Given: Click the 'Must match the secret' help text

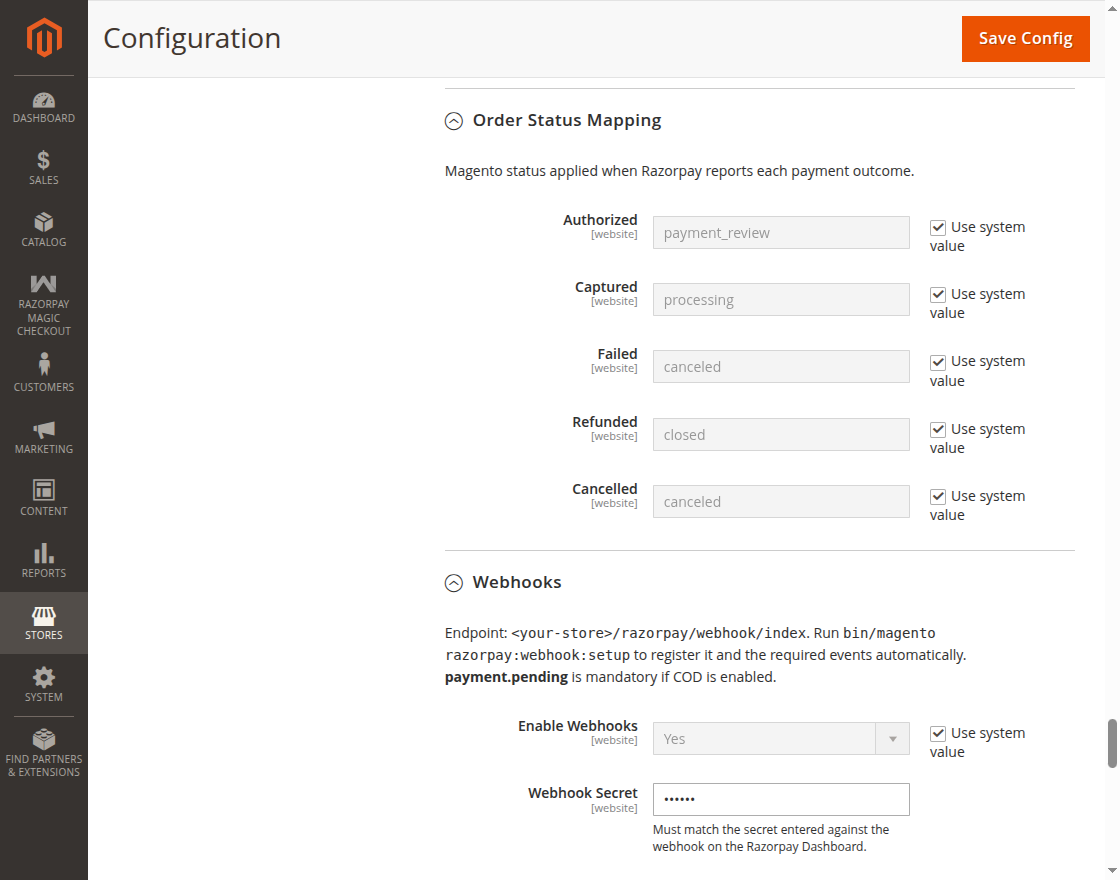Looking at the screenshot, I should 771,838.
